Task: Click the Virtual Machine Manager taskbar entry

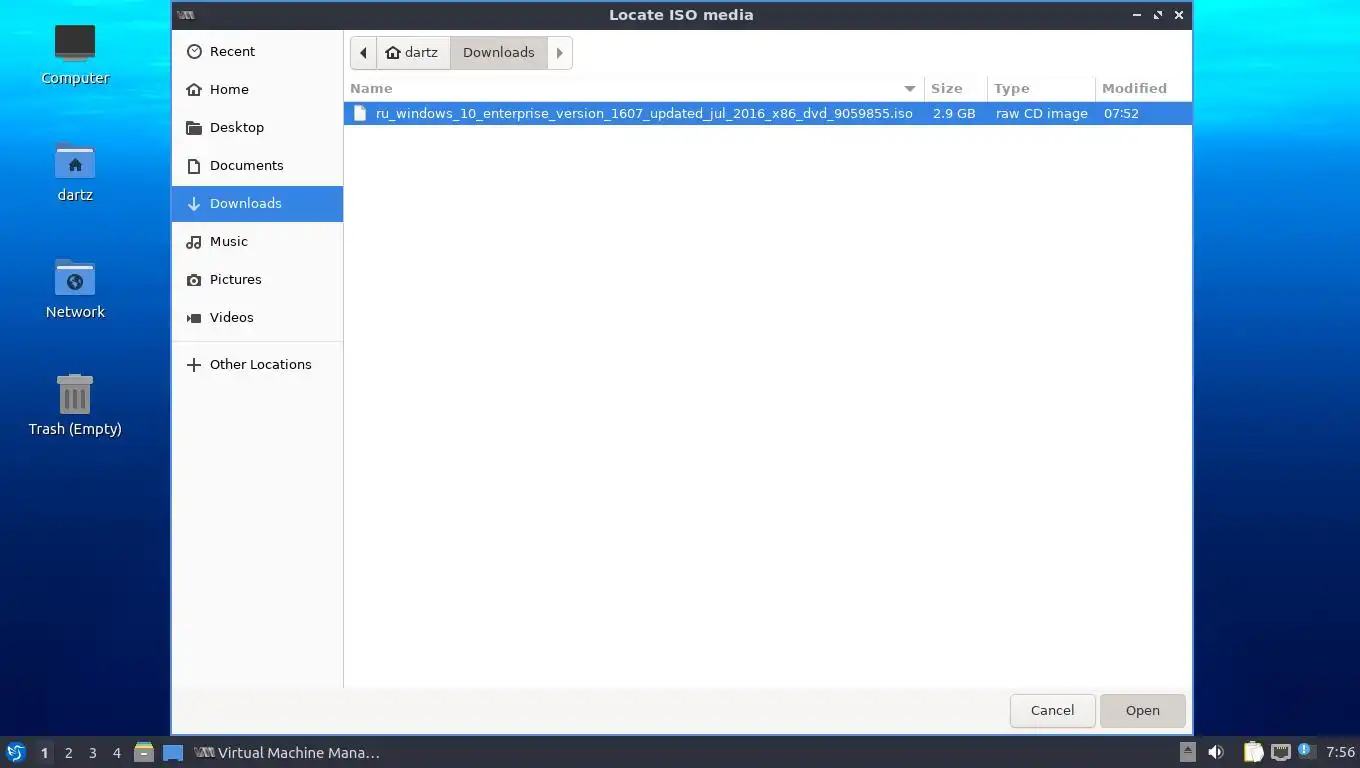Action: coord(287,752)
